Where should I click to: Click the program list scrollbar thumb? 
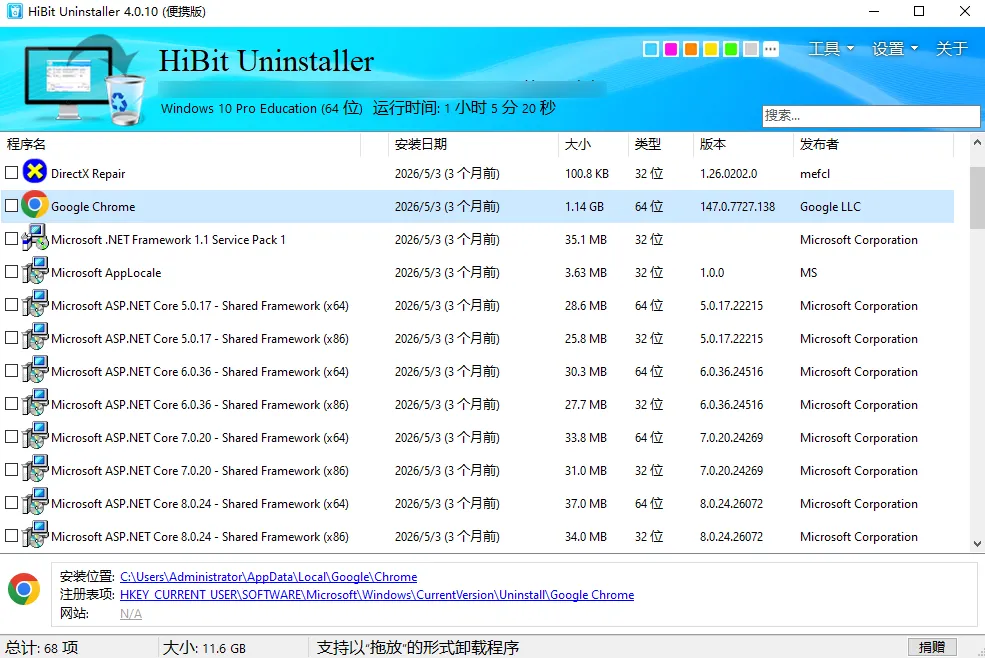point(977,197)
